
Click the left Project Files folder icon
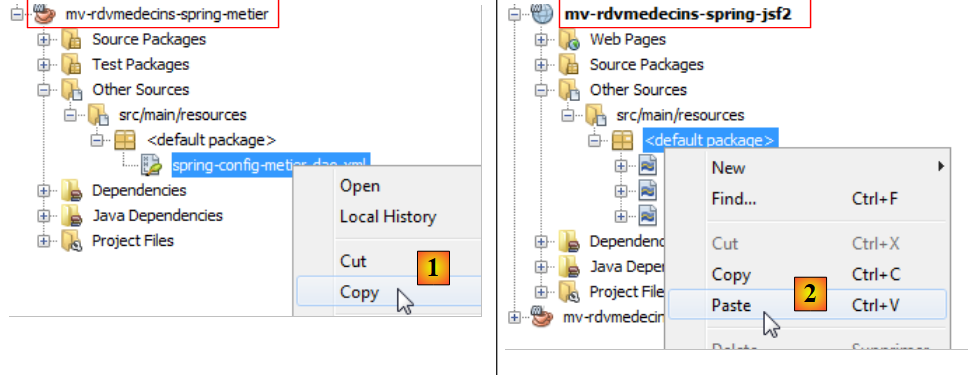pos(71,241)
